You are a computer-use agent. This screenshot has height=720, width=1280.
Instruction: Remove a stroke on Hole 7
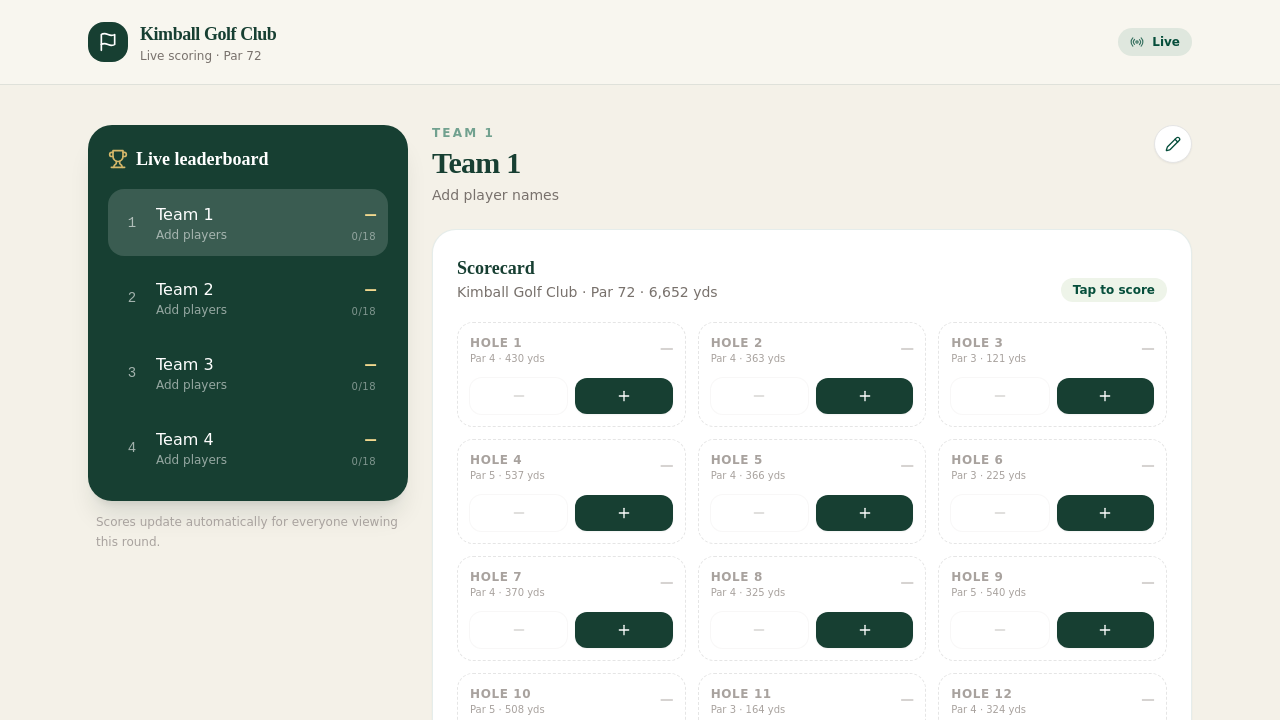point(519,630)
